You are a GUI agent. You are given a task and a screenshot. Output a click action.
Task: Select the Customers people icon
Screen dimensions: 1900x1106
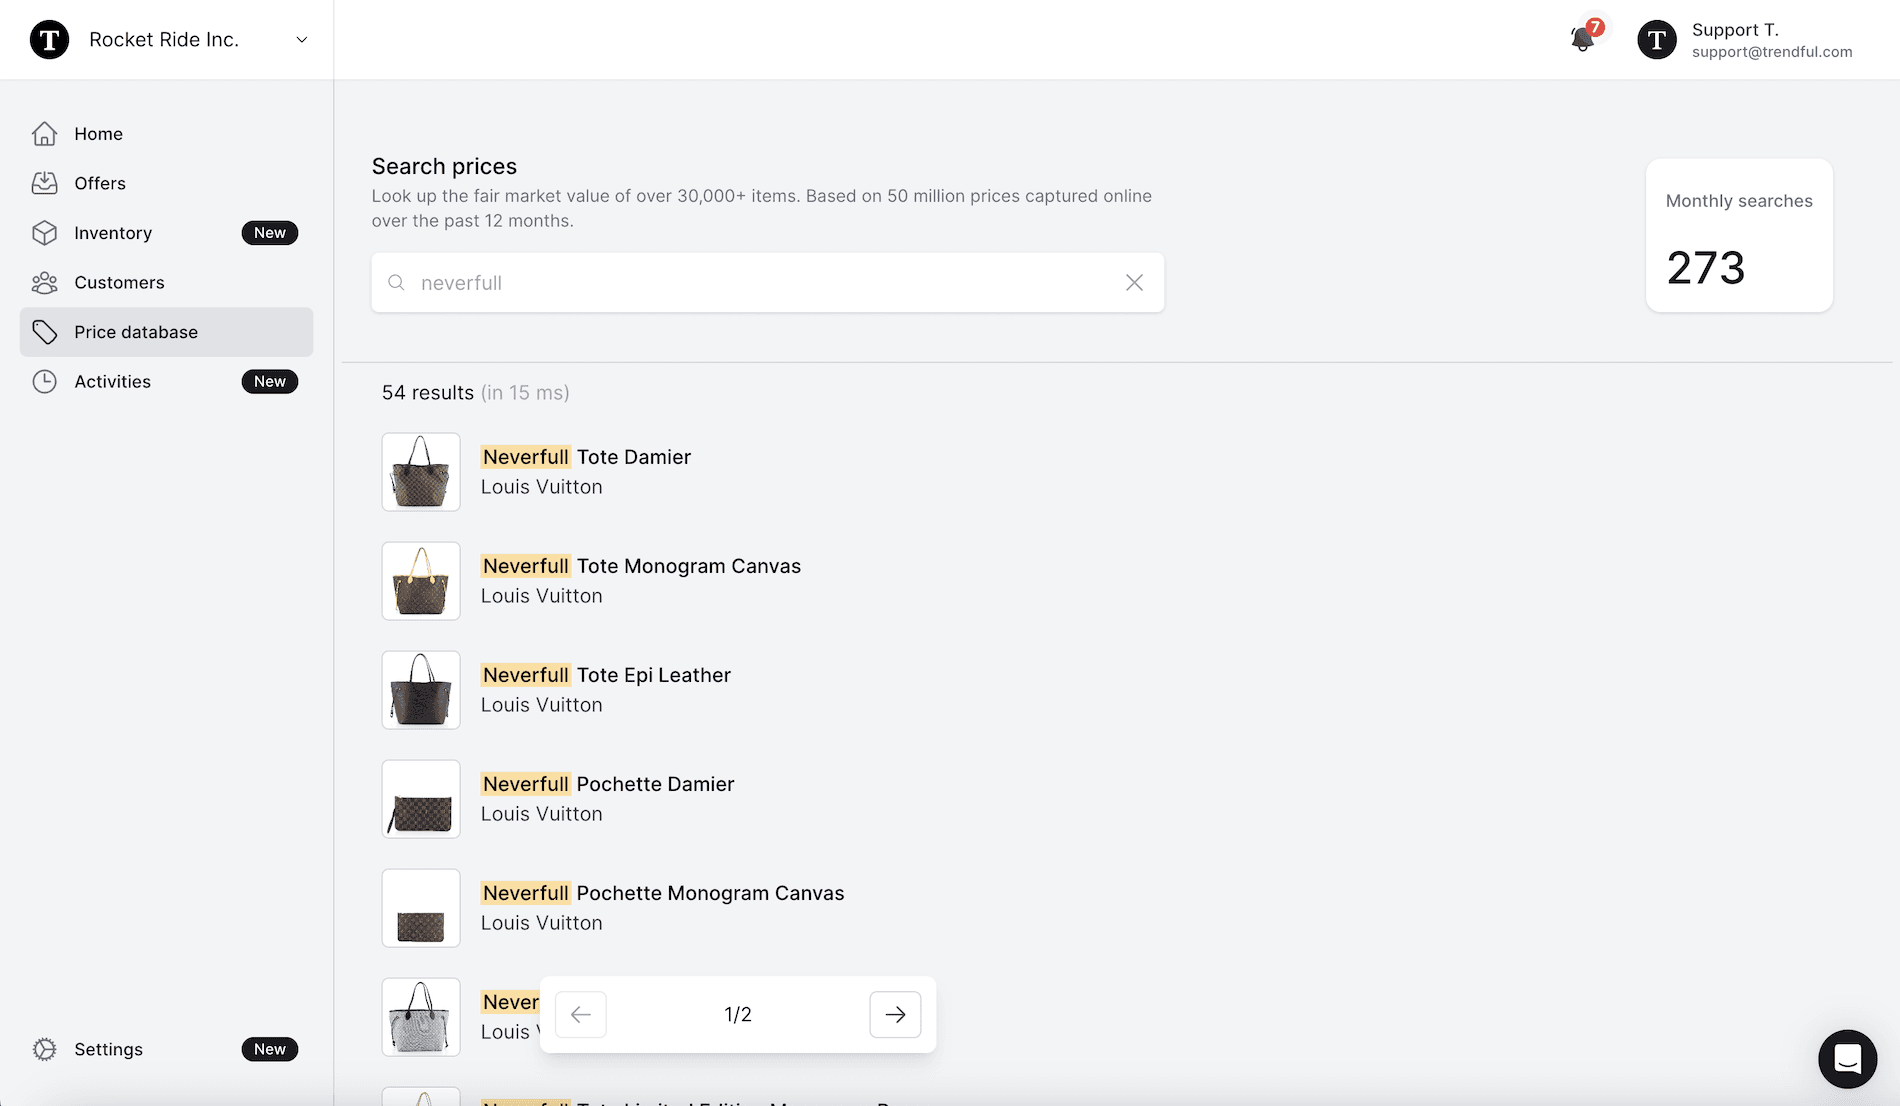tap(46, 282)
